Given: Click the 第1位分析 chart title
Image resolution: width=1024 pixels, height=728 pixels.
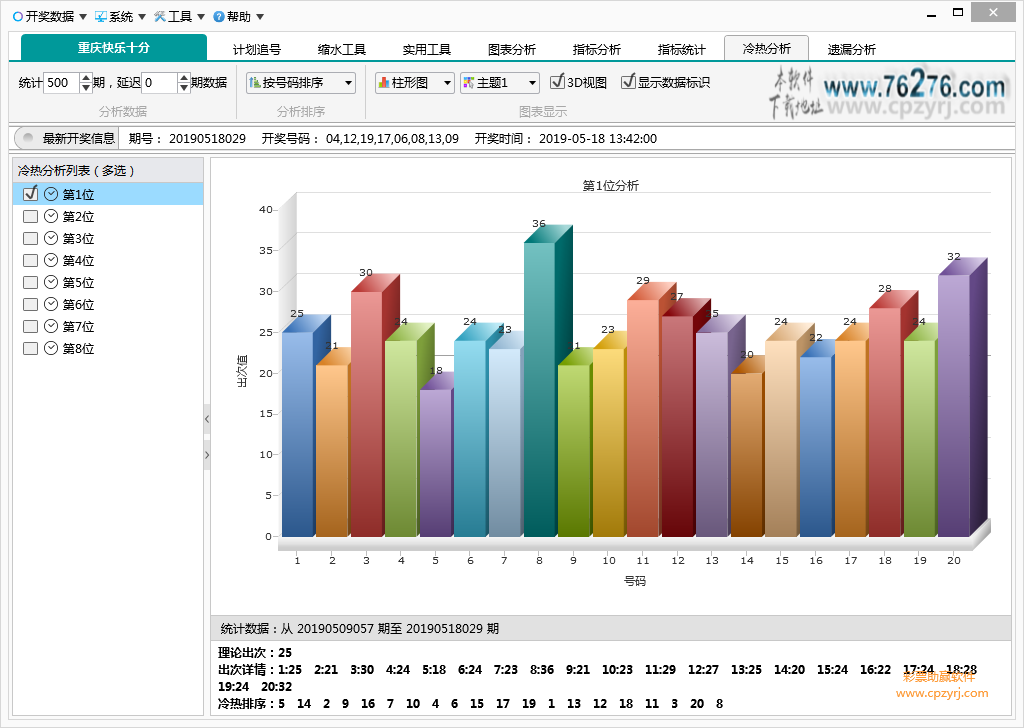Looking at the screenshot, I should point(611,185).
